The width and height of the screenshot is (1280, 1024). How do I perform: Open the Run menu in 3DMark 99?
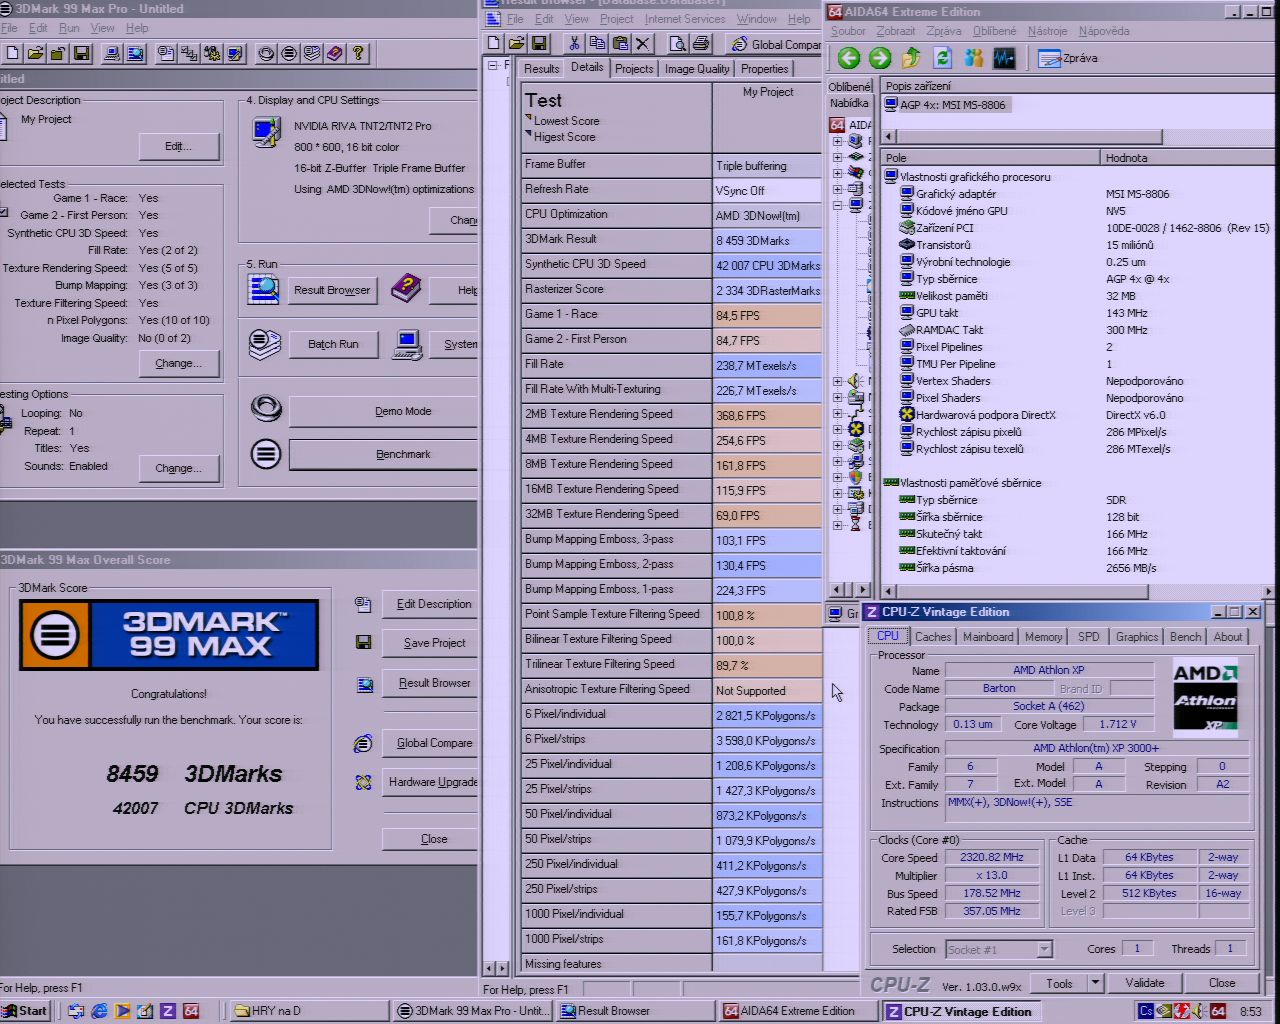tap(69, 28)
